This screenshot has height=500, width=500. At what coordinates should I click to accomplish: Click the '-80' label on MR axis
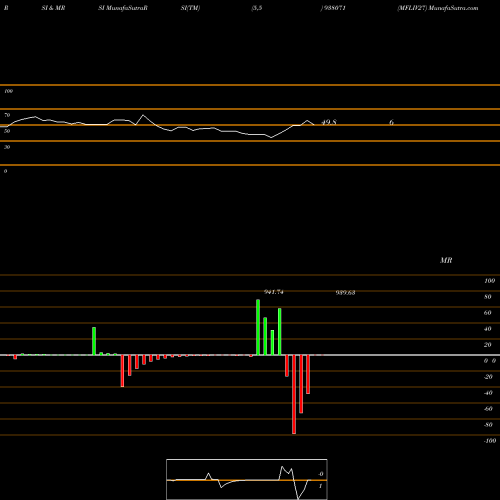tap(488, 425)
